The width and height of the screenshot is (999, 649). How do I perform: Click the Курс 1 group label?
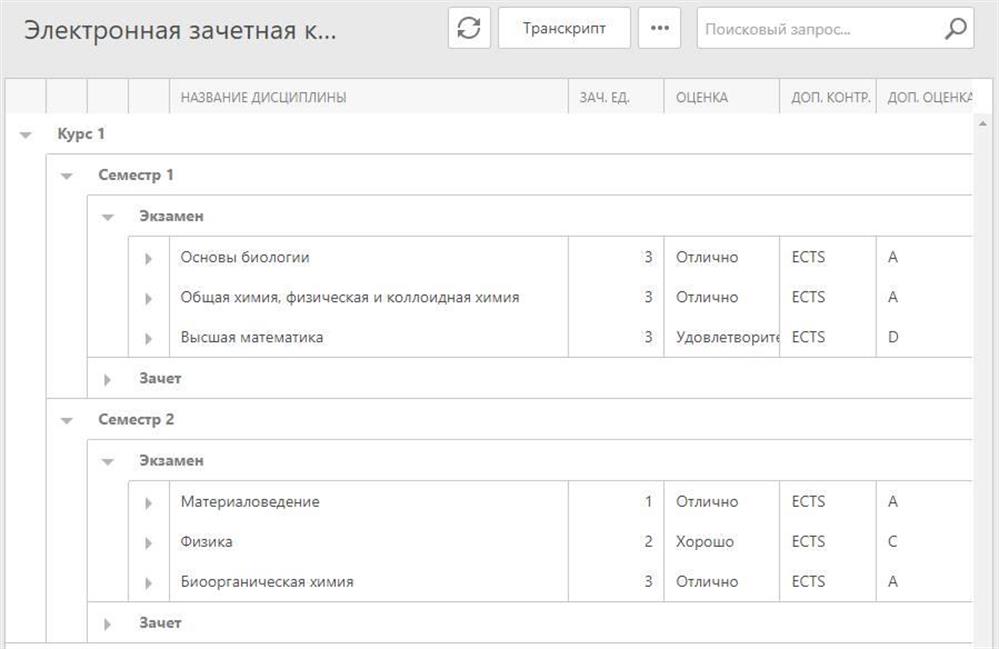pos(81,134)
